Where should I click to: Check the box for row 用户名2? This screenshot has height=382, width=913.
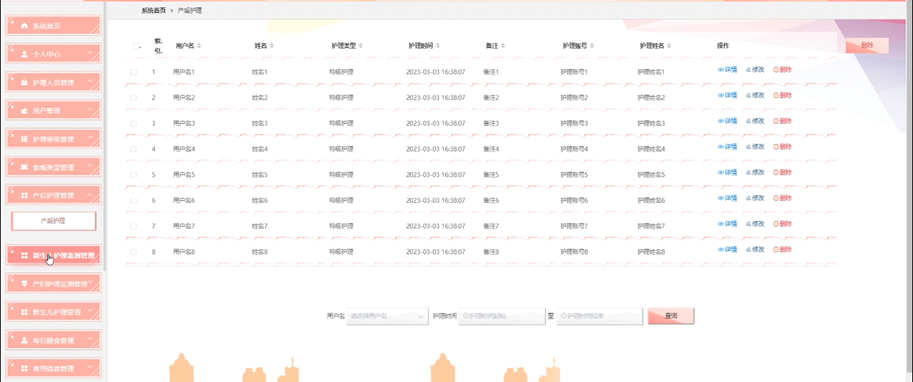point(133,98)
